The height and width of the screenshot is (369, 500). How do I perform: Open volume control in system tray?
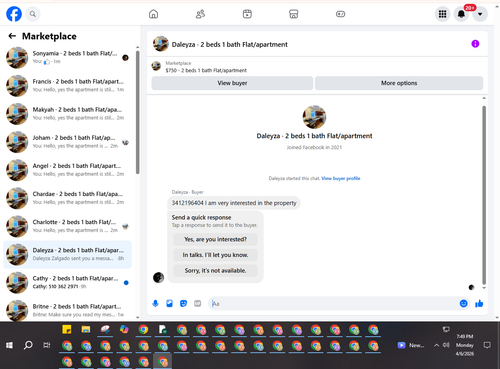point(446,345)
